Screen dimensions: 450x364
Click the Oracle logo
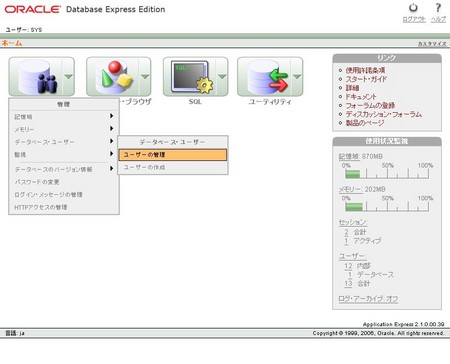point(33,9)
